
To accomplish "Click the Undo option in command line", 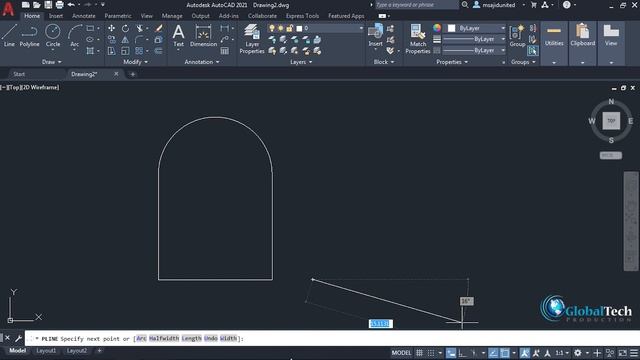I will point(211,338).
